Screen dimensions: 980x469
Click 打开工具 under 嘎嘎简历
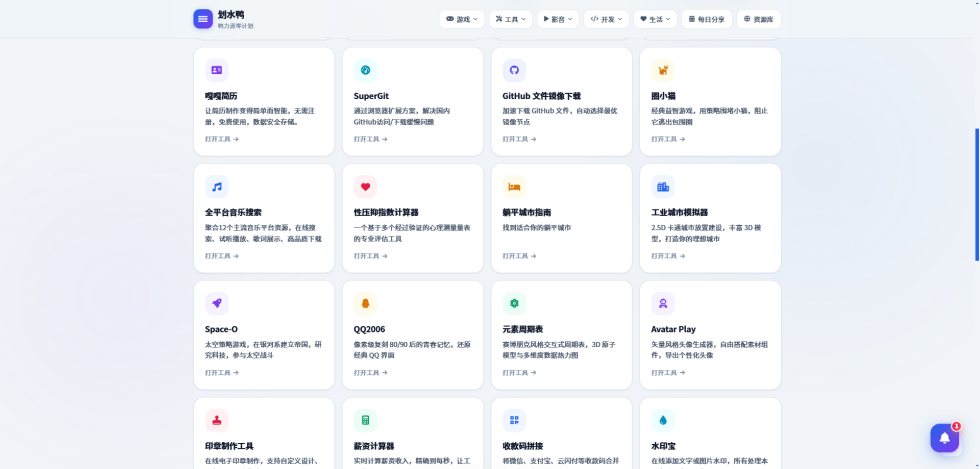click(222, 139)
